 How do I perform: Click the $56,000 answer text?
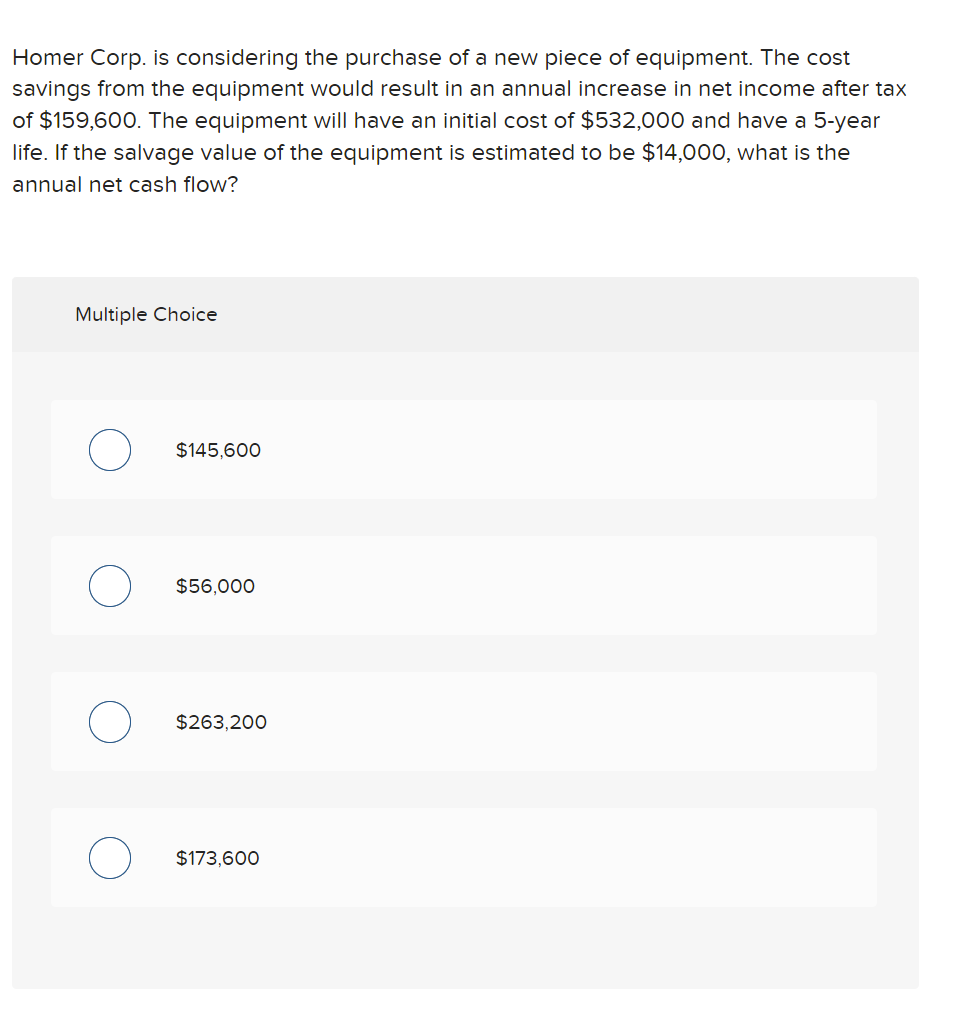click(215, 586)
